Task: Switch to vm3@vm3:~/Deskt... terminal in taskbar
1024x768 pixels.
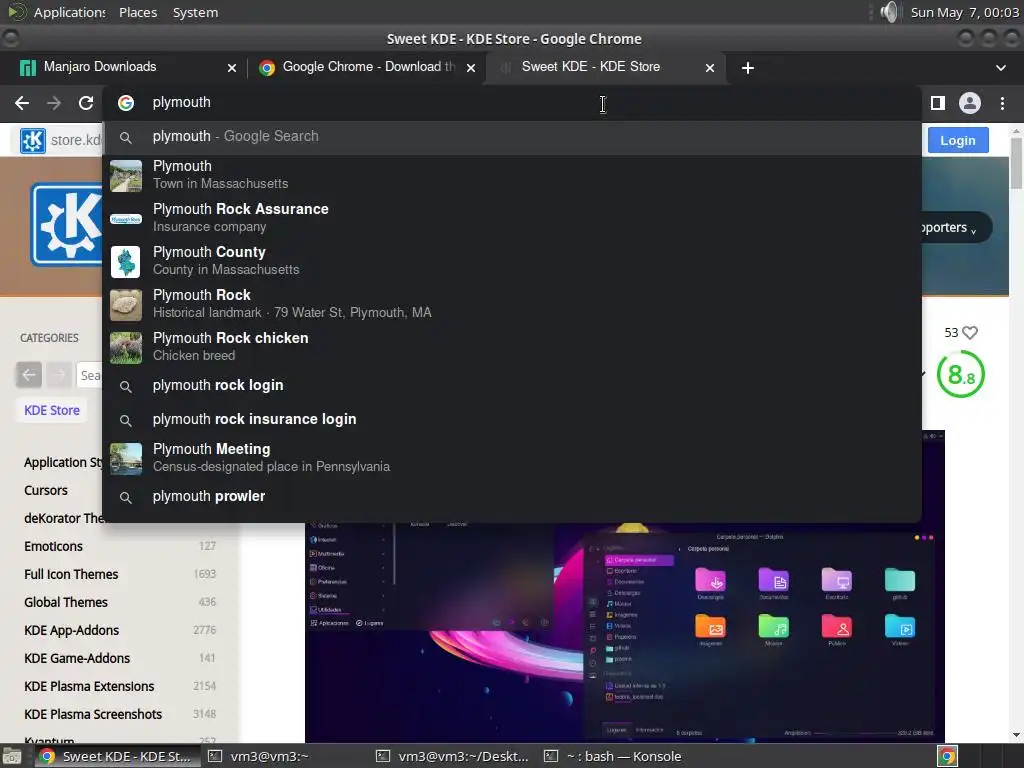Action: [x=453, y=757]
